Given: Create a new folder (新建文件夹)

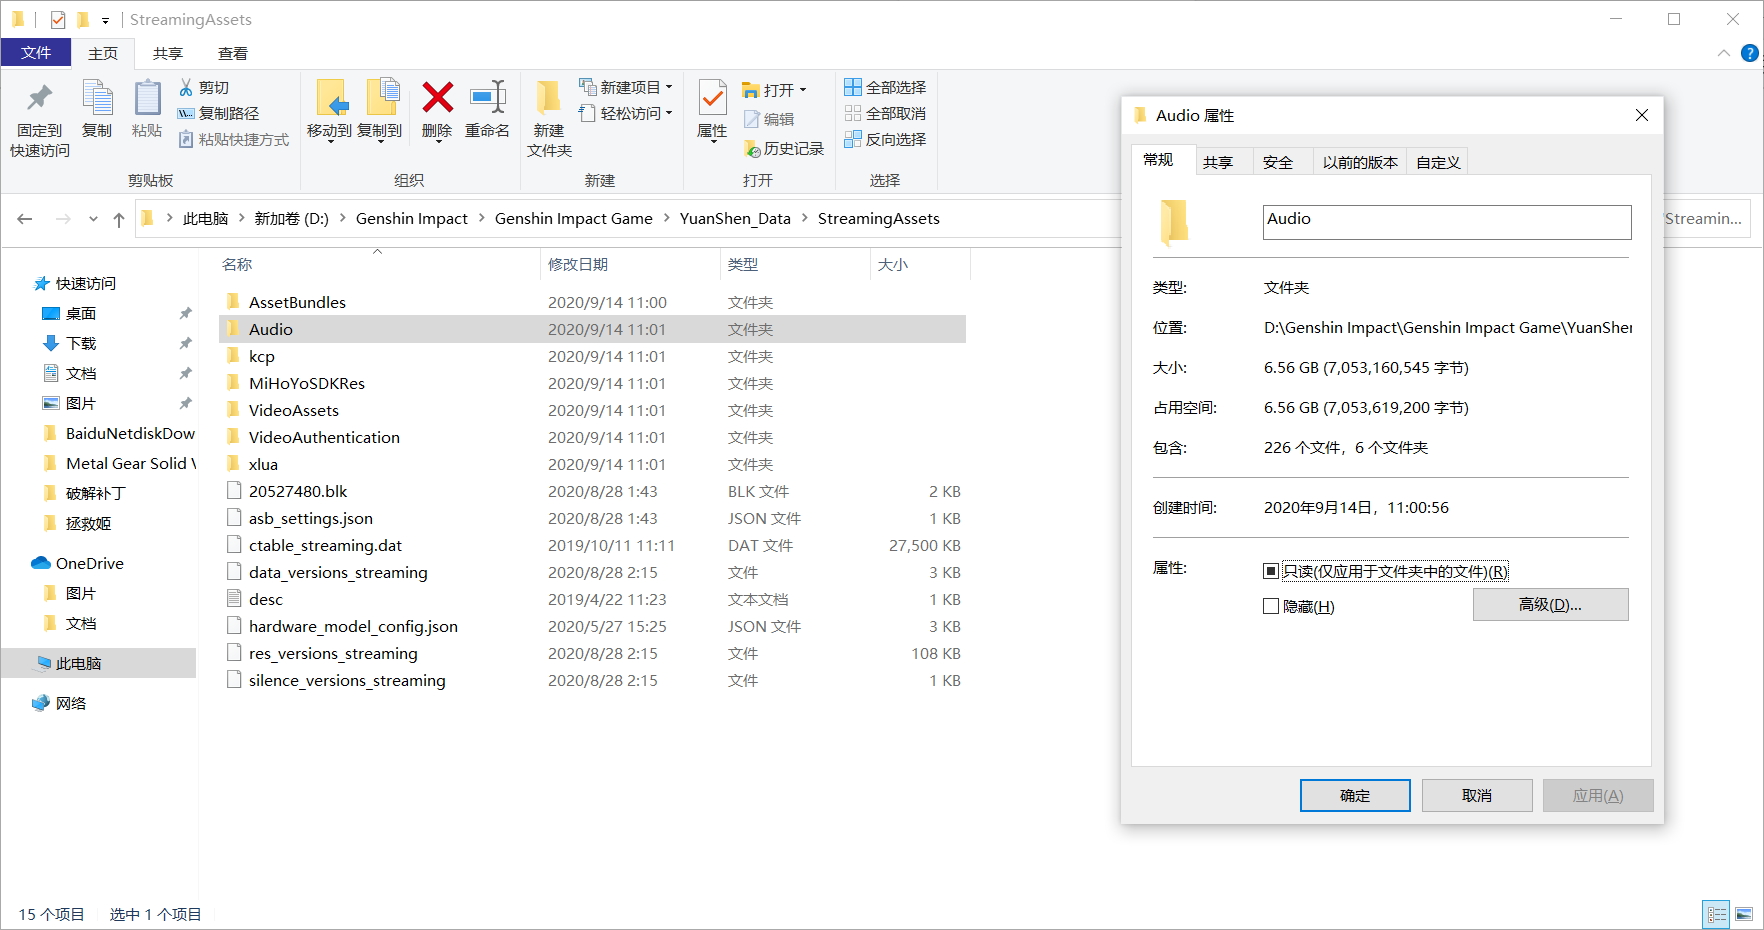Looking at the screenshot, I should pyautogui.click(x=549, y=118).
